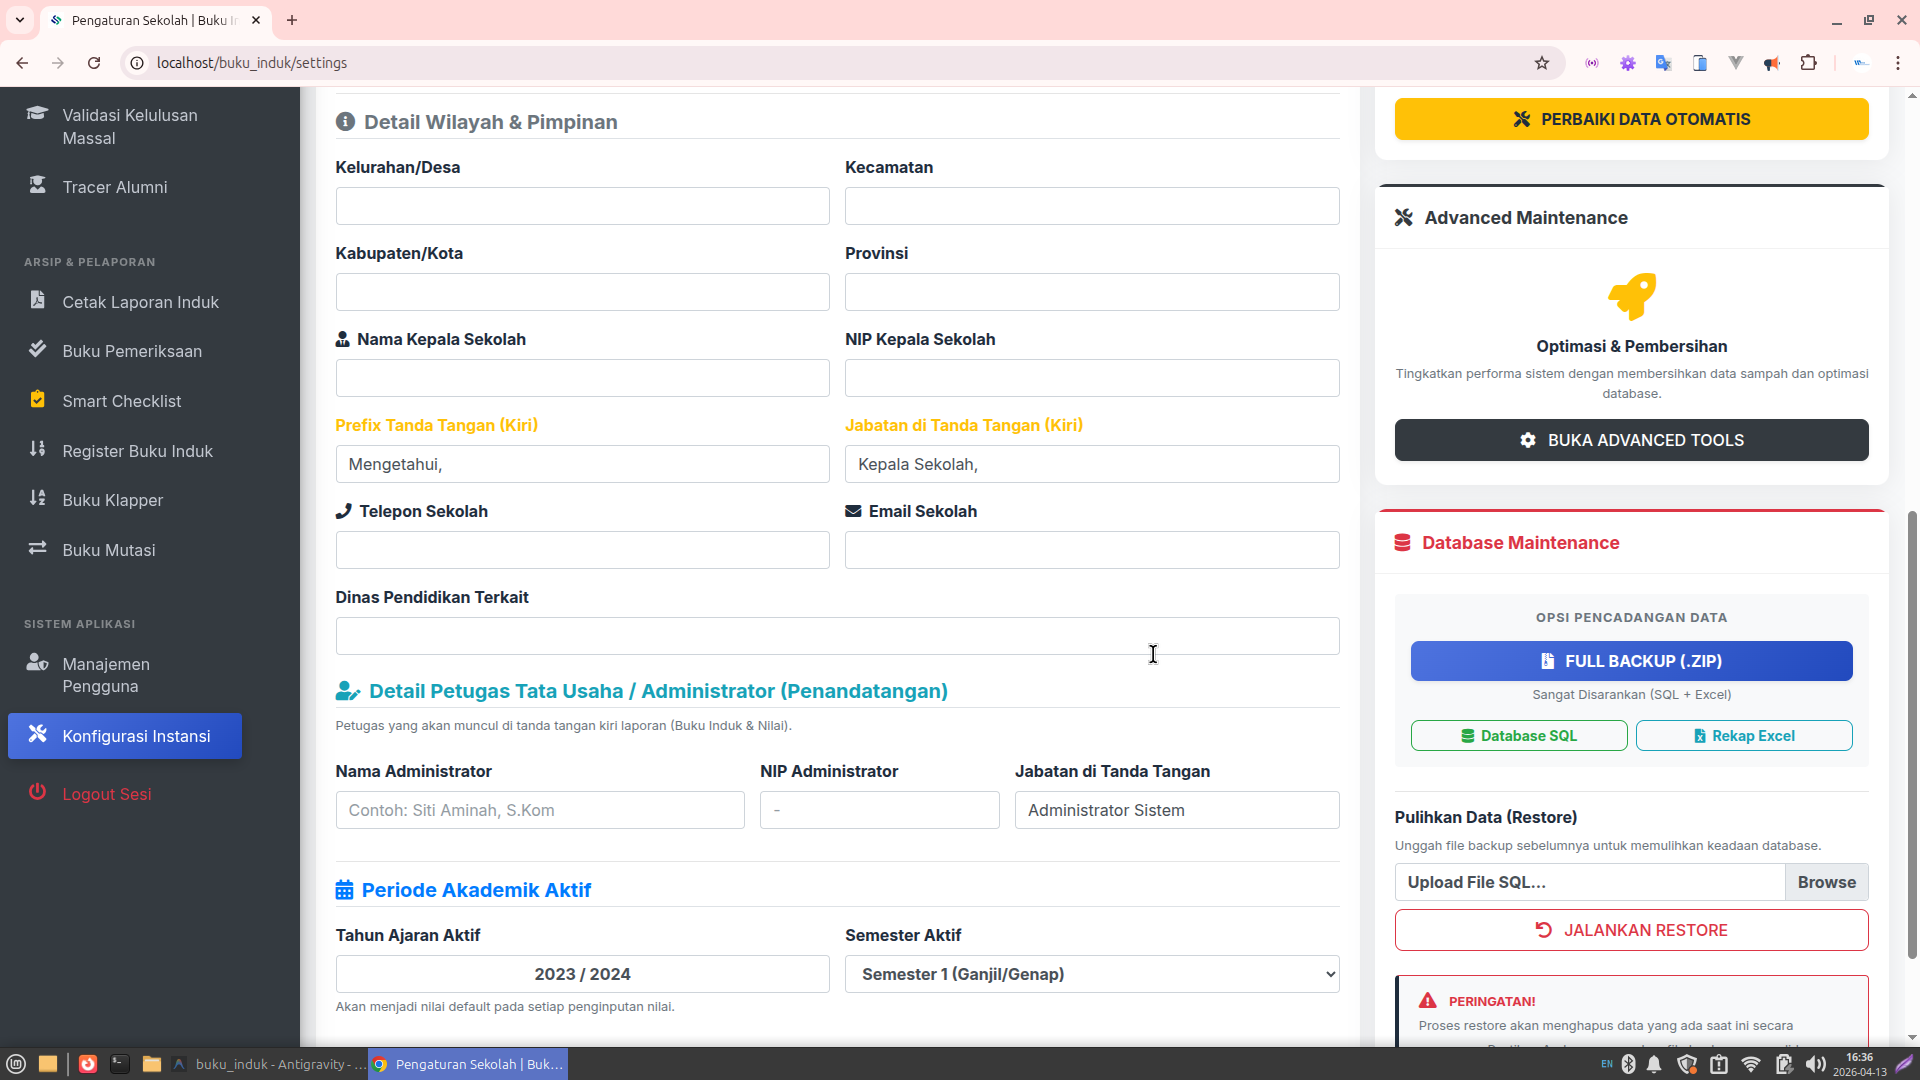1920x1080 pixels.
Task: Click the browser extensions puzzle icon
Action: click(x=1808, y=63)
